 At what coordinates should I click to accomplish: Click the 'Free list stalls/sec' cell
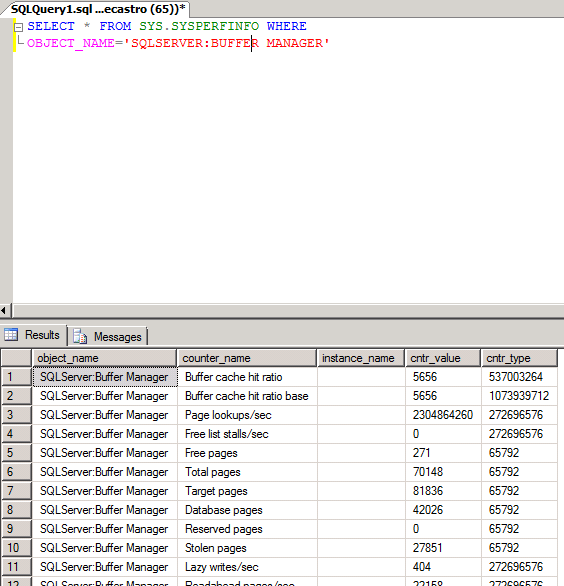tap(247, 434)
